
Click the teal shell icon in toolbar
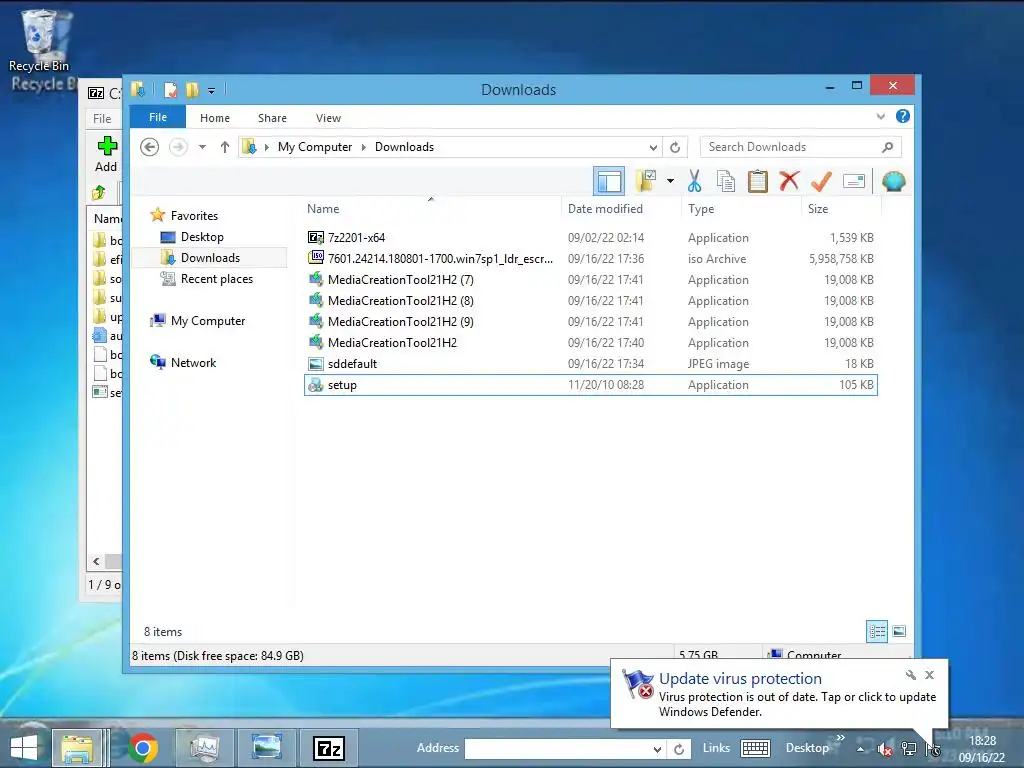tap(893, 181)
